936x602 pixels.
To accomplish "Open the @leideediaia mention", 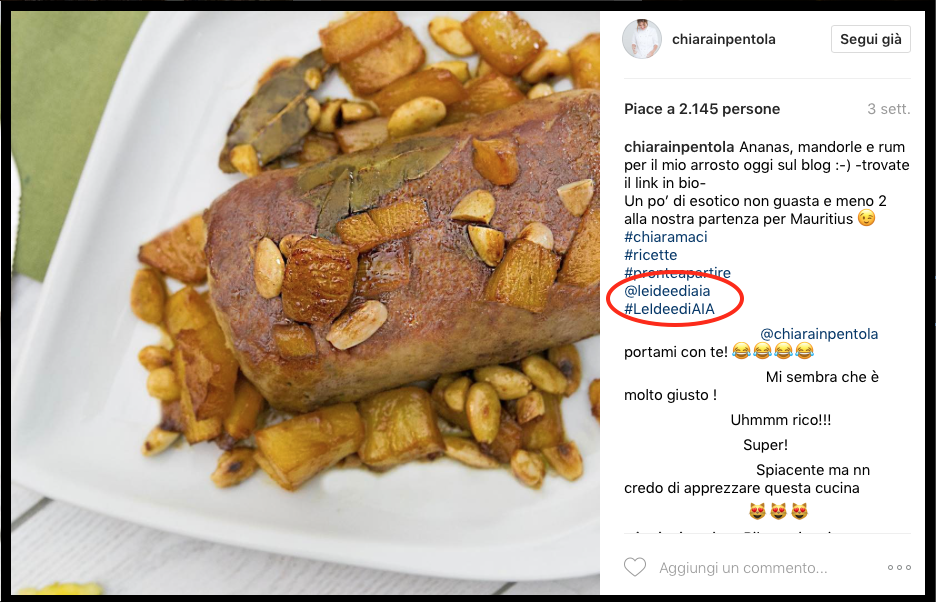I will 667,291.
